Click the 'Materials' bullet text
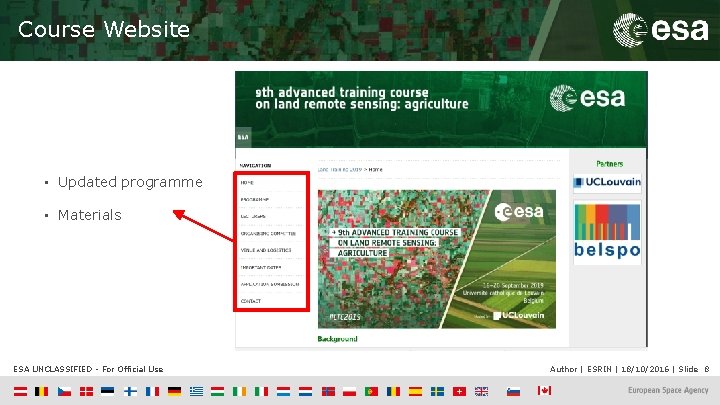720x405 pixels. tap(90, 215)
